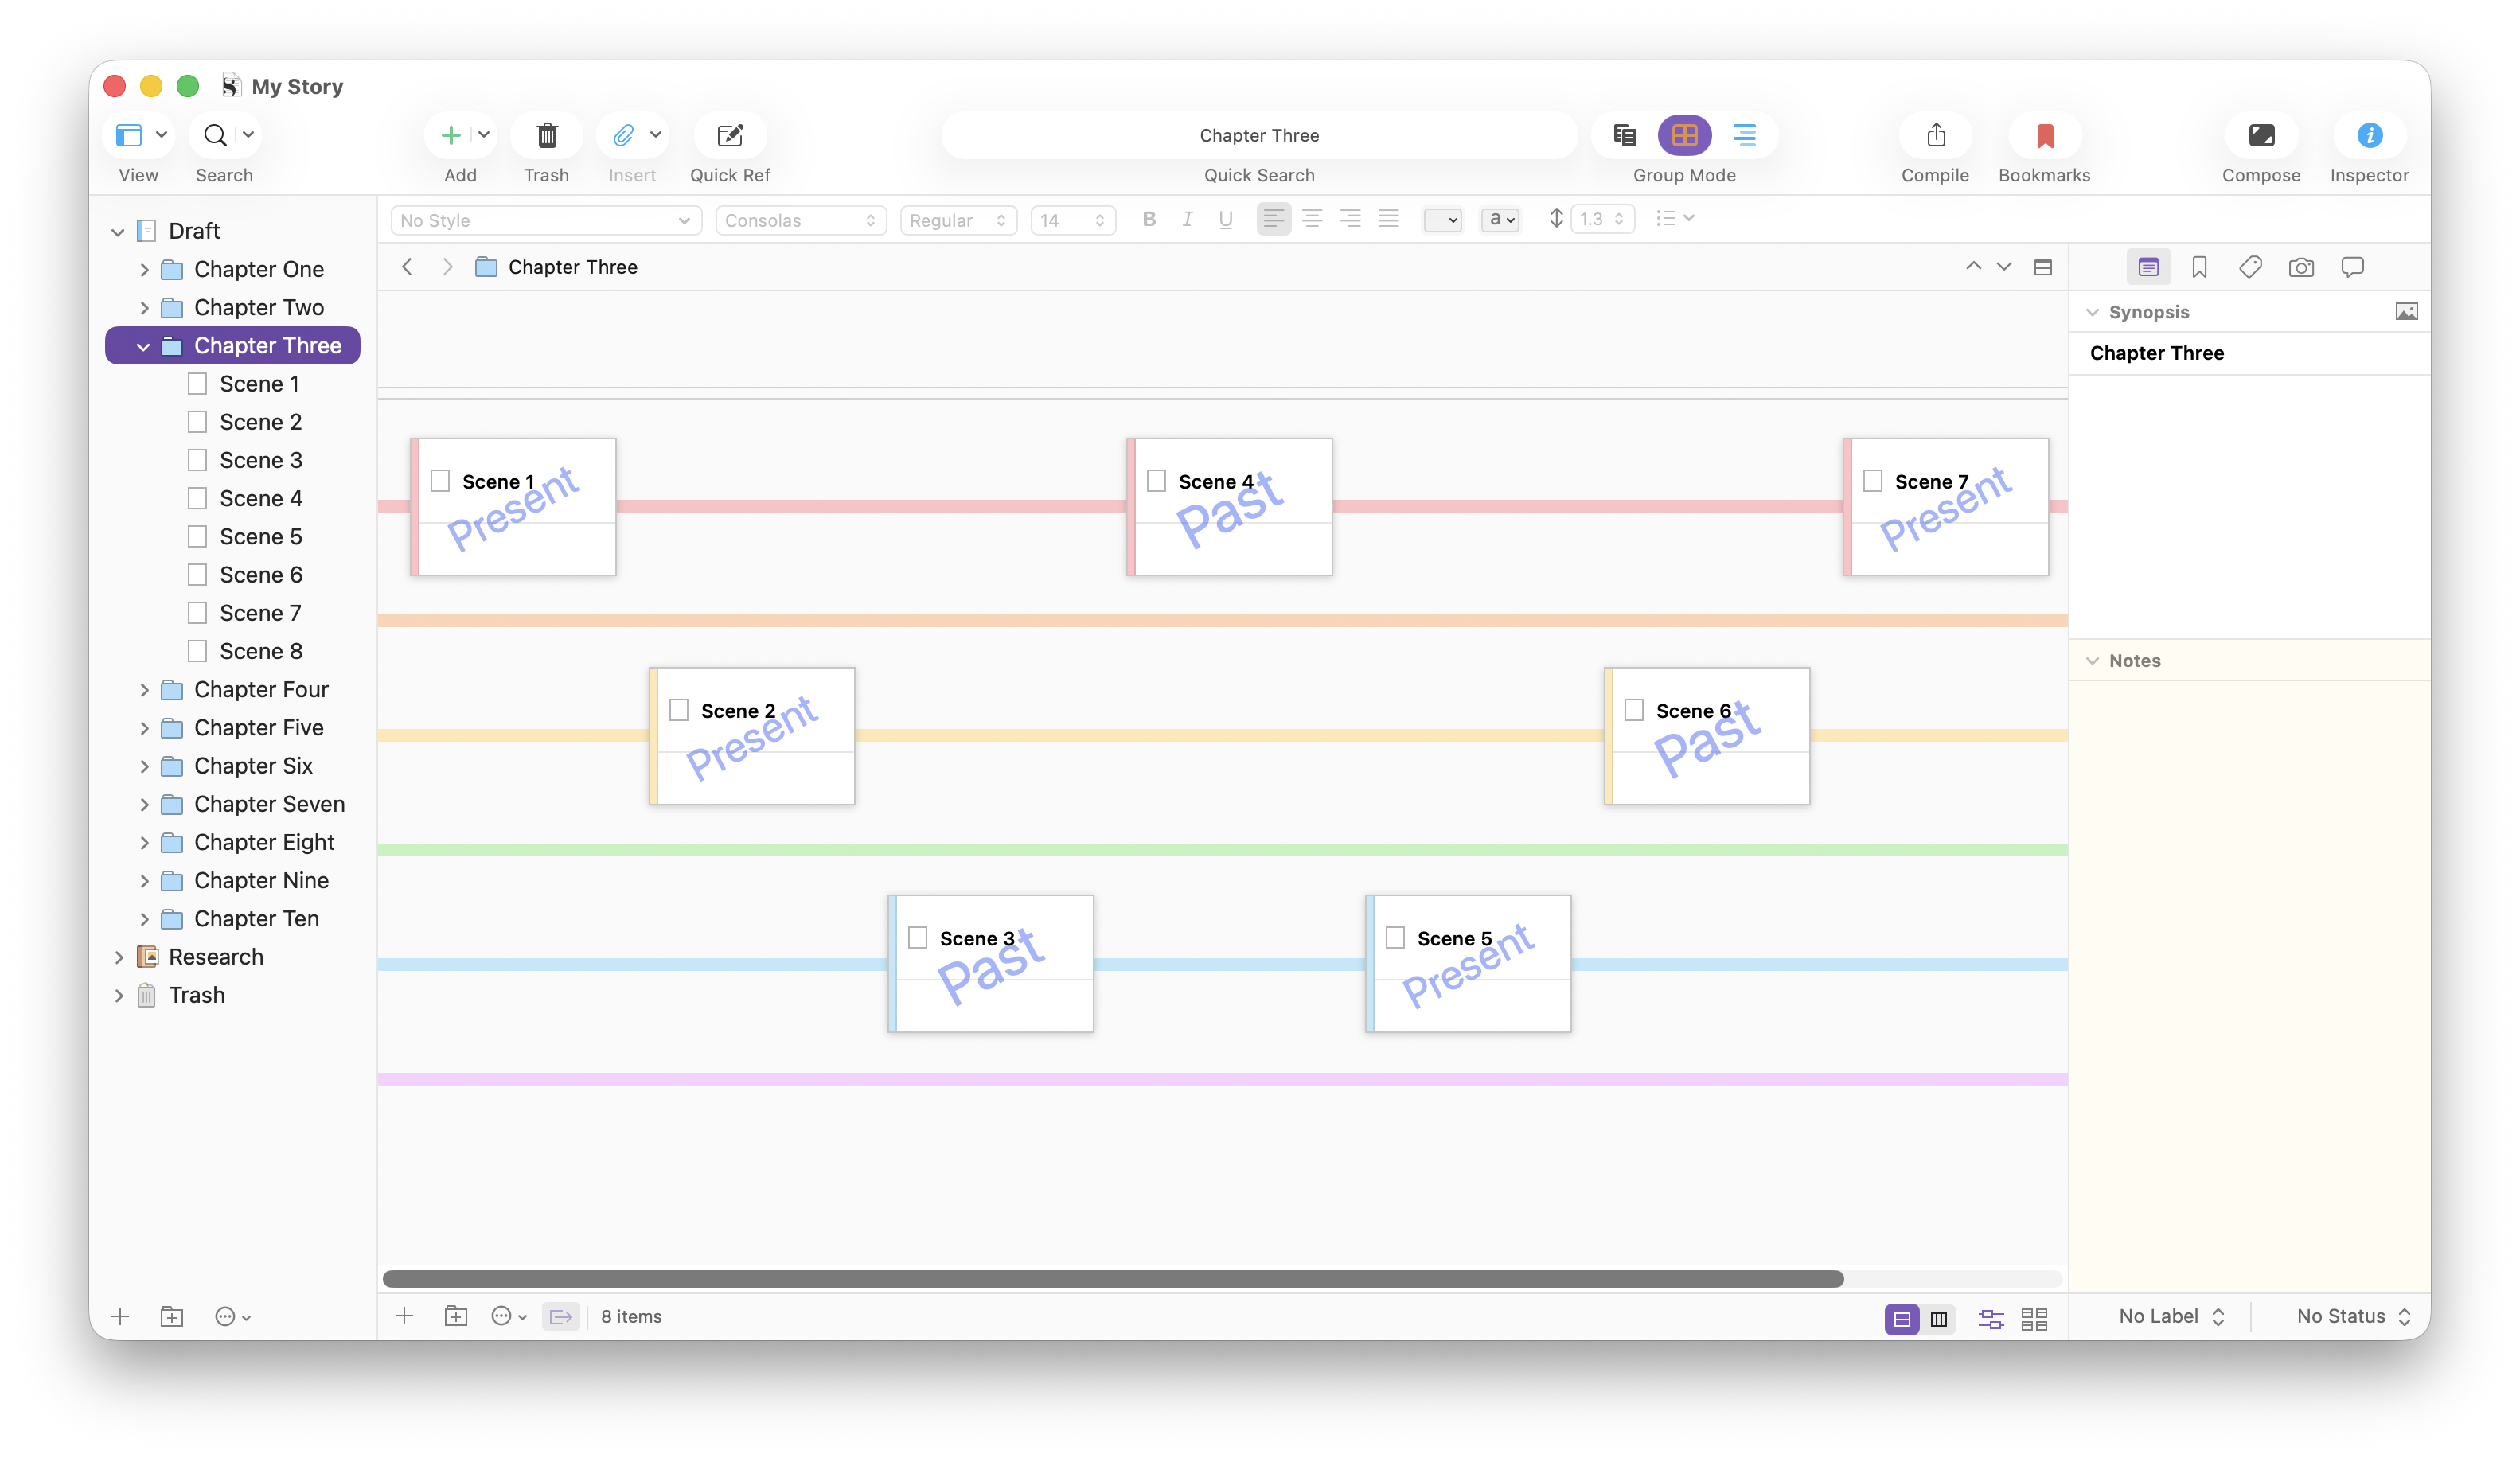Open the Snapshots camera tab in inspector
2520x1458 pixels.
[x=2300, y=267]
